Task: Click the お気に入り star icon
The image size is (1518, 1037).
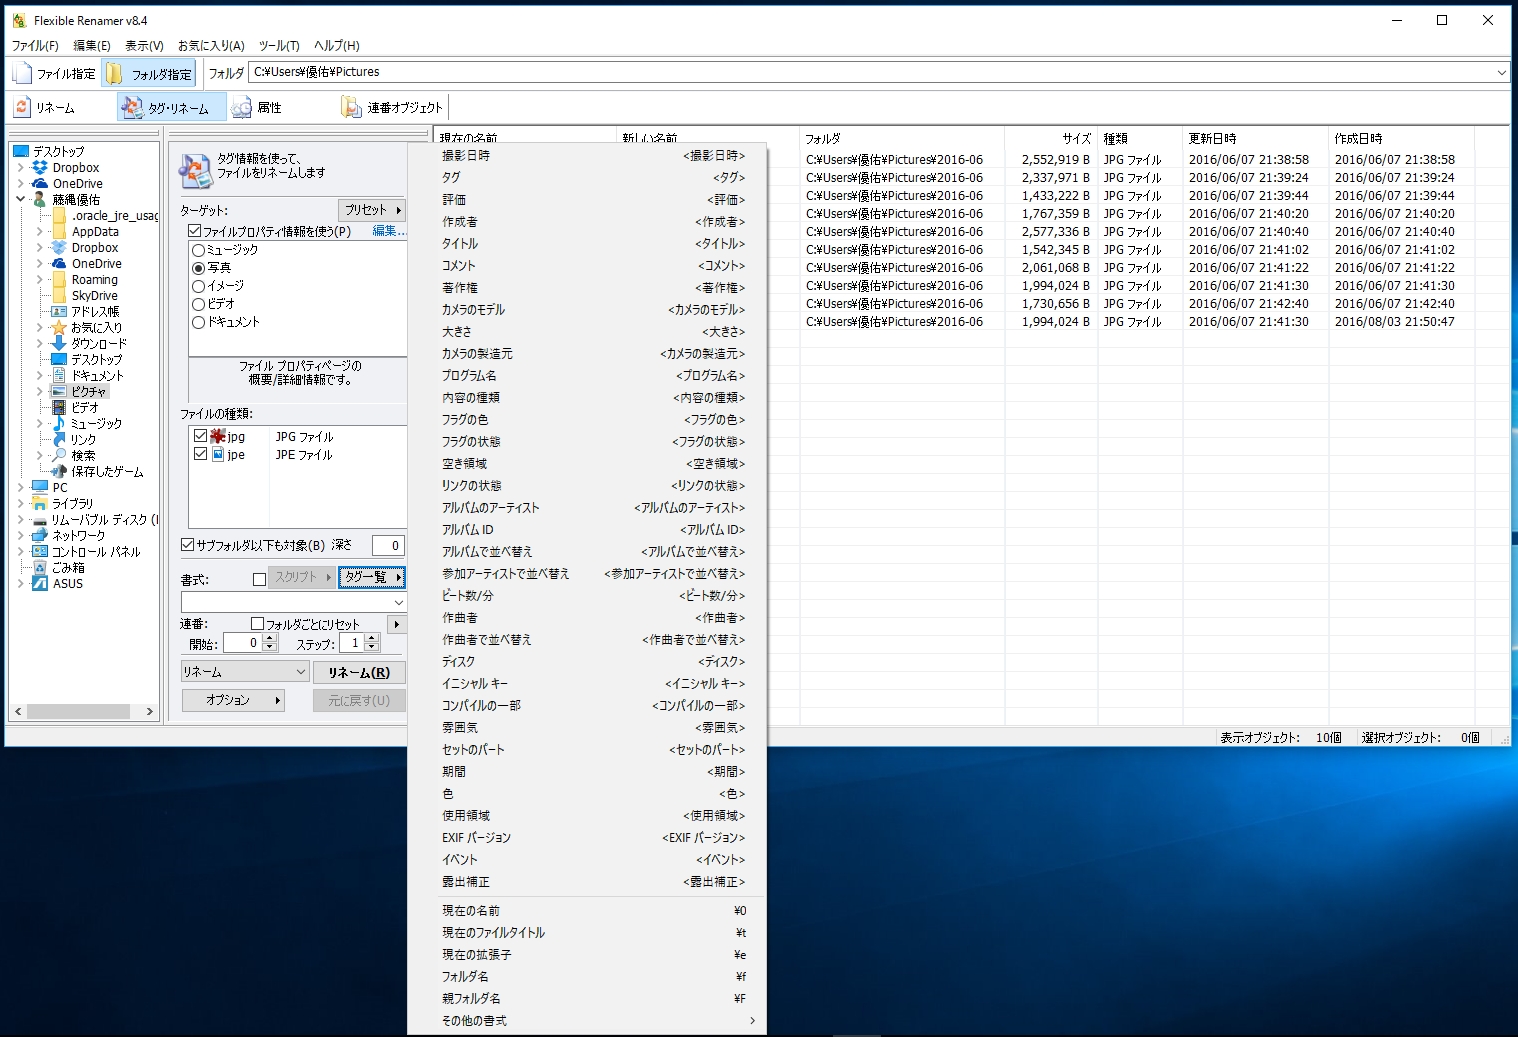Action: coord(59,328)
